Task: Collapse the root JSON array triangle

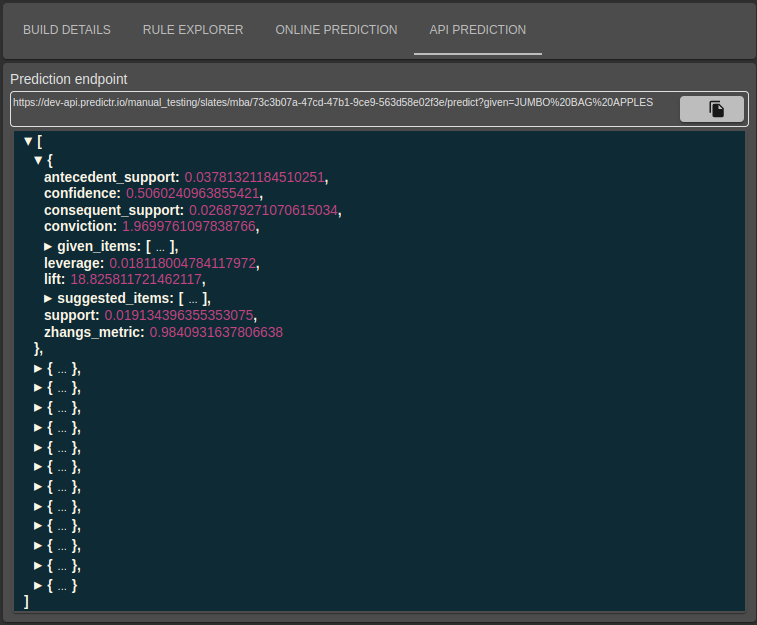Action: [x=28, y=141]
